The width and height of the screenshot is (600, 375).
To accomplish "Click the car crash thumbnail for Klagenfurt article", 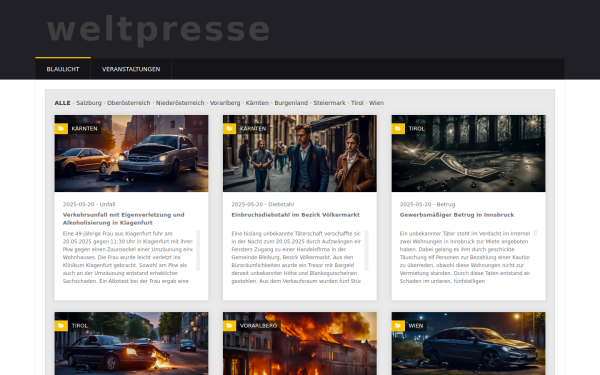I will 131,153.
